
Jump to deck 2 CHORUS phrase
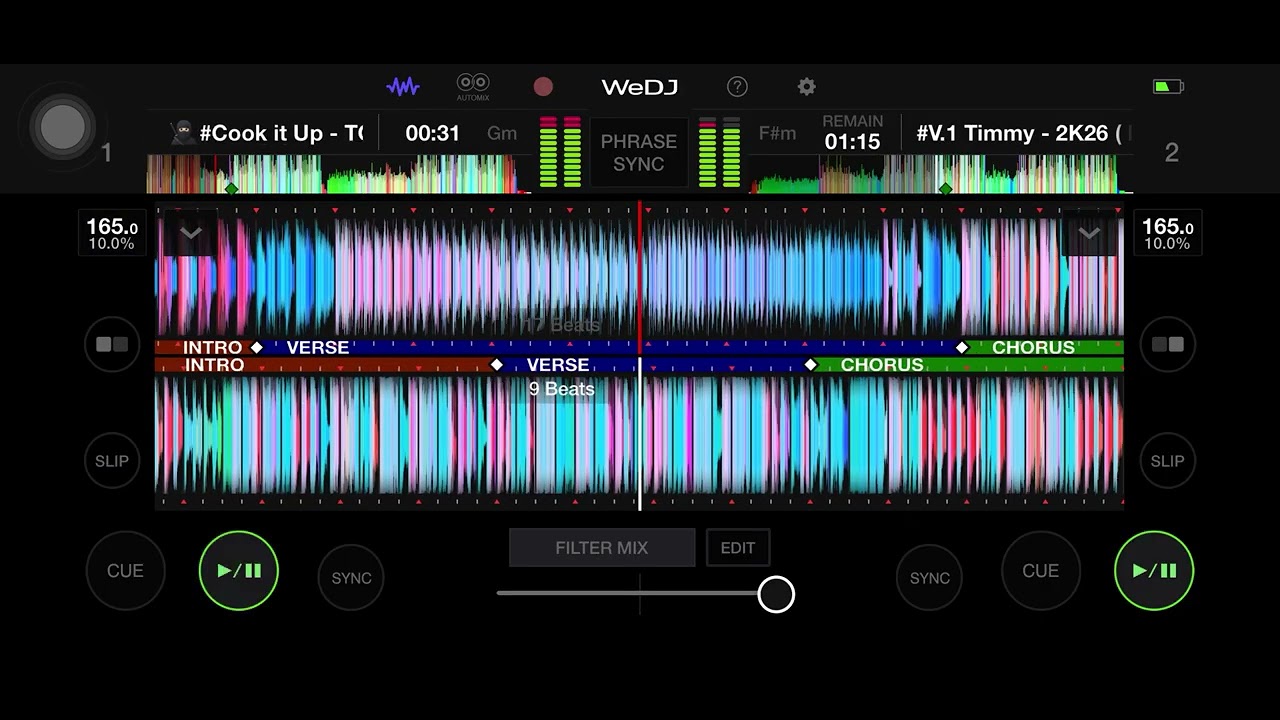[x=882, y=365]
